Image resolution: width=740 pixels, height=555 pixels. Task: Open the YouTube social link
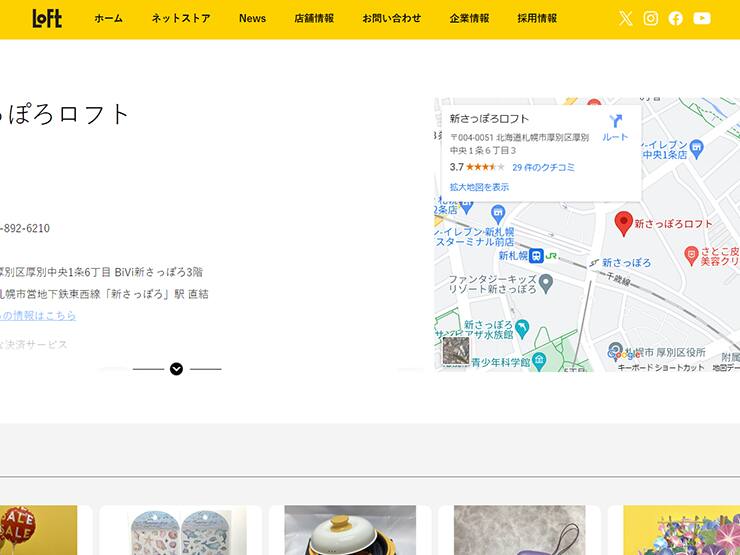click(702, 18)
